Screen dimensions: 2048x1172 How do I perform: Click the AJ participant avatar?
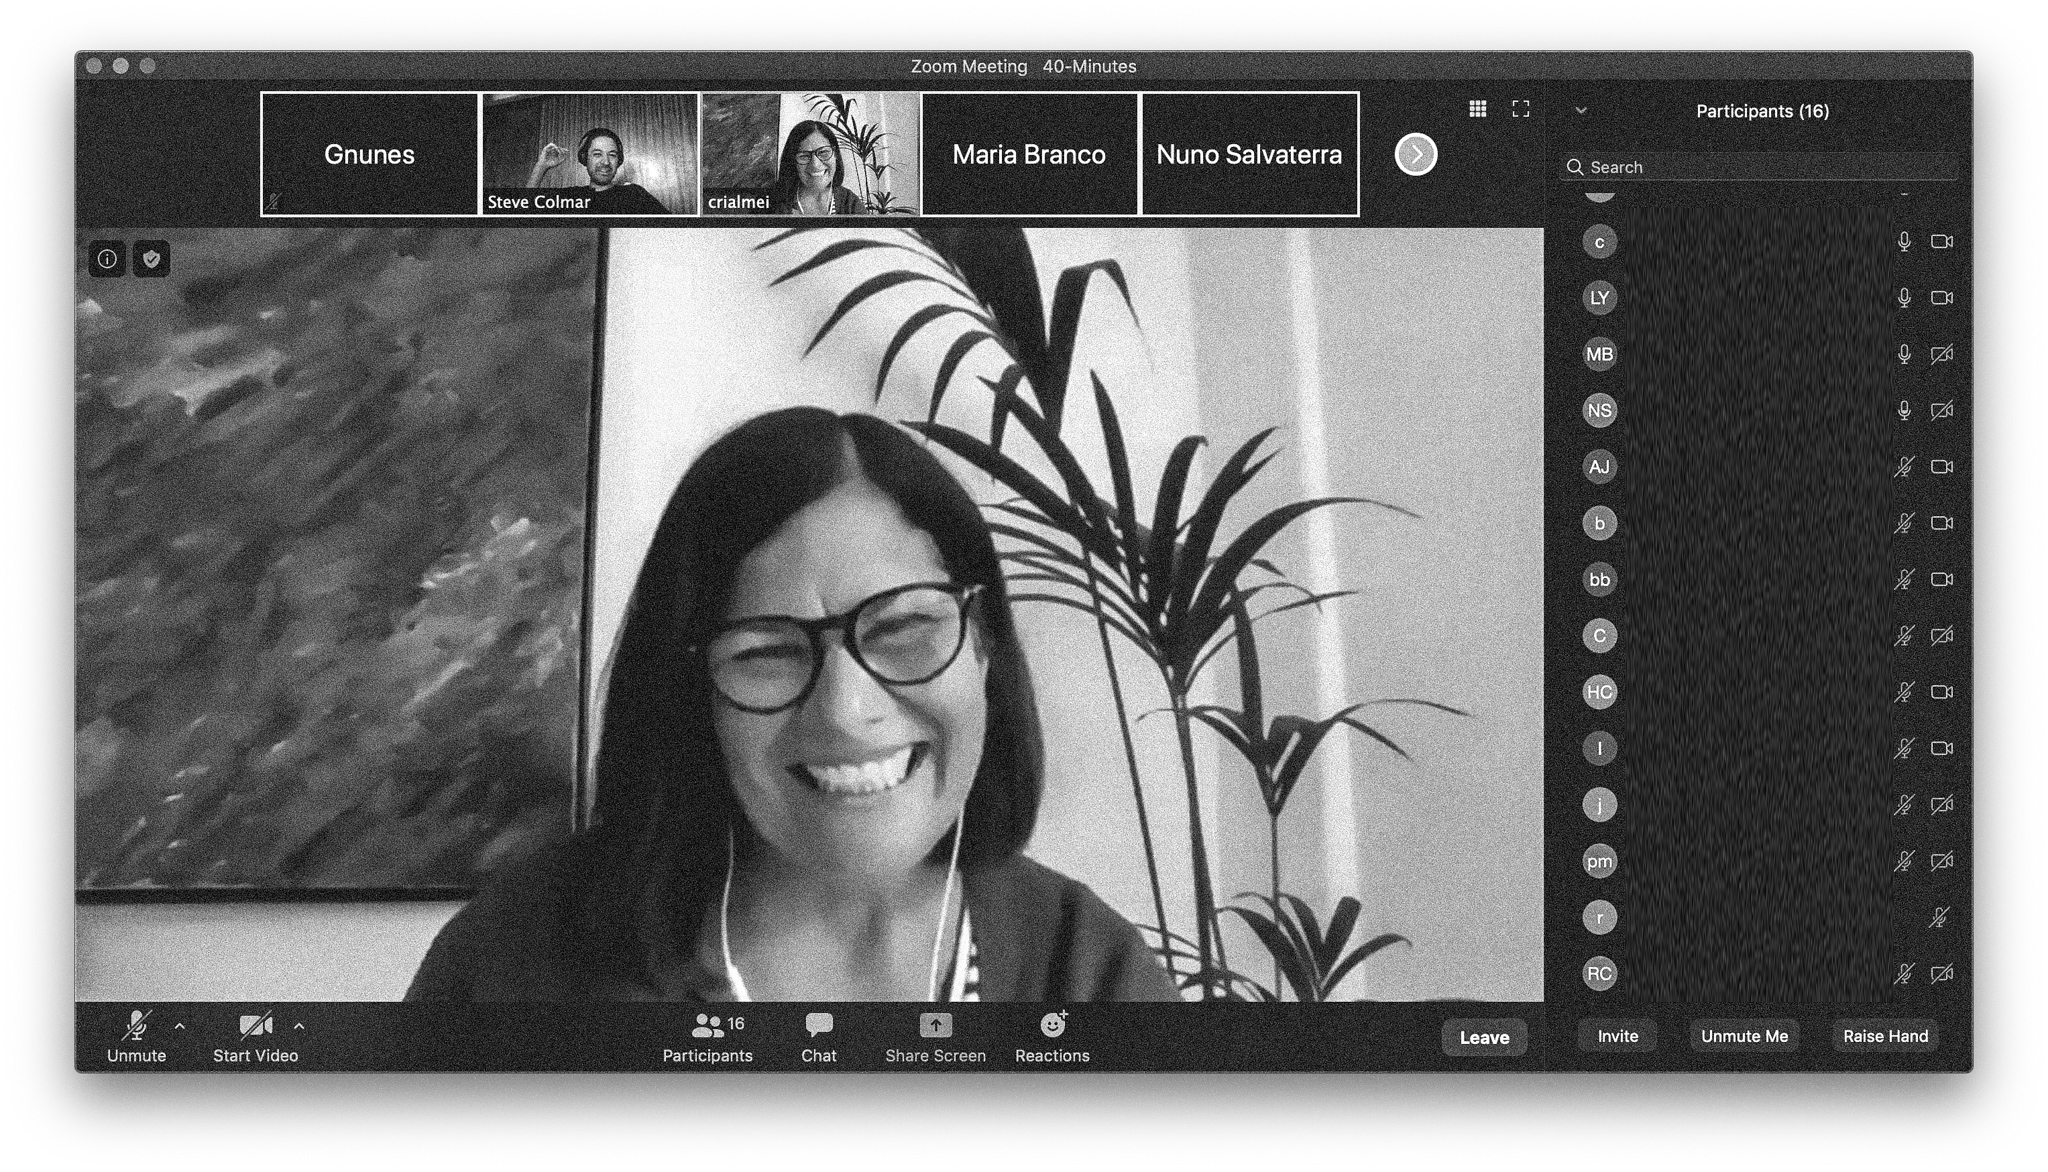(x=1599, y=467)
